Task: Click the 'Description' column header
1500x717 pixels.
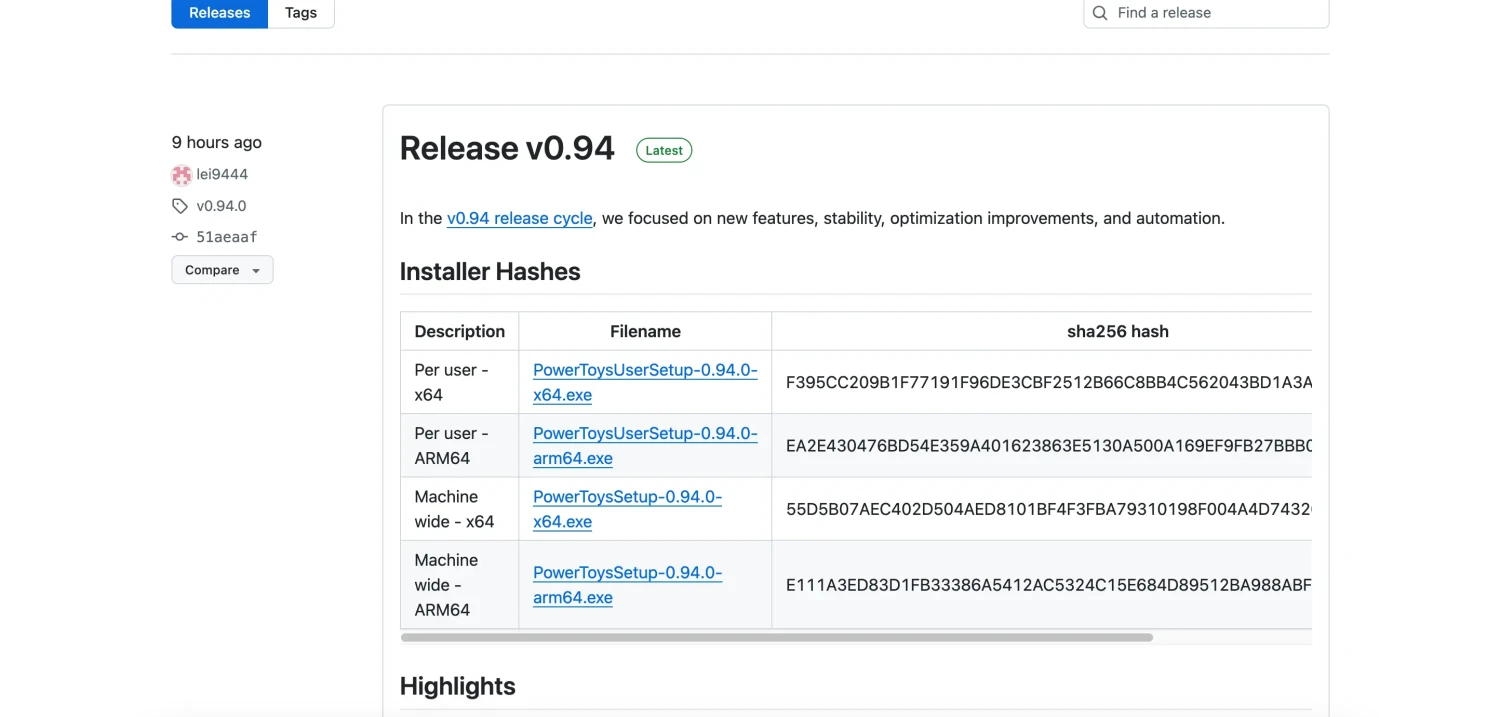Action: [459, 331]
